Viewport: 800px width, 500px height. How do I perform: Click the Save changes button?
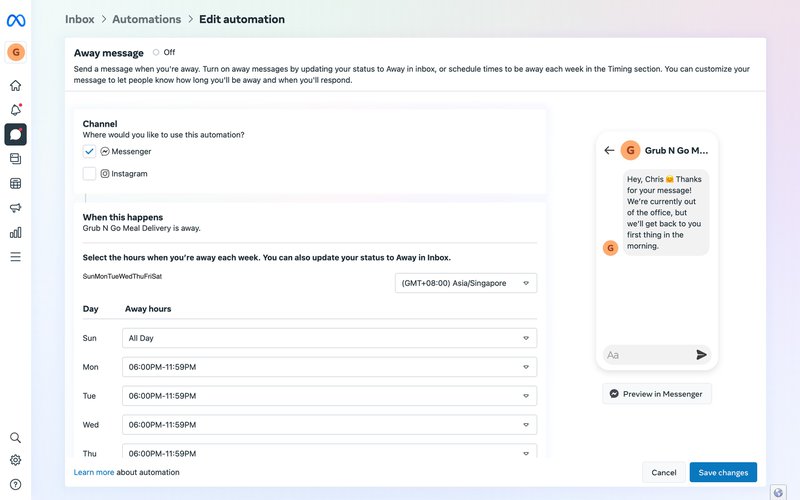723,472
